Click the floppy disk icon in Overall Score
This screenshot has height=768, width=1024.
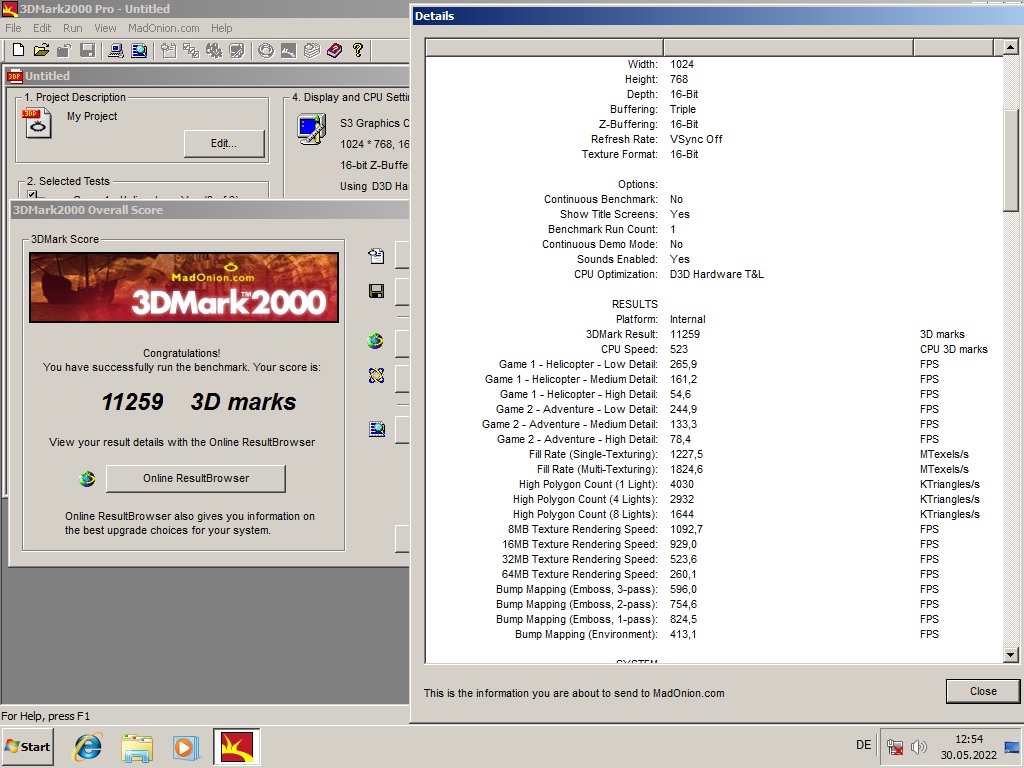click(376, 291)
